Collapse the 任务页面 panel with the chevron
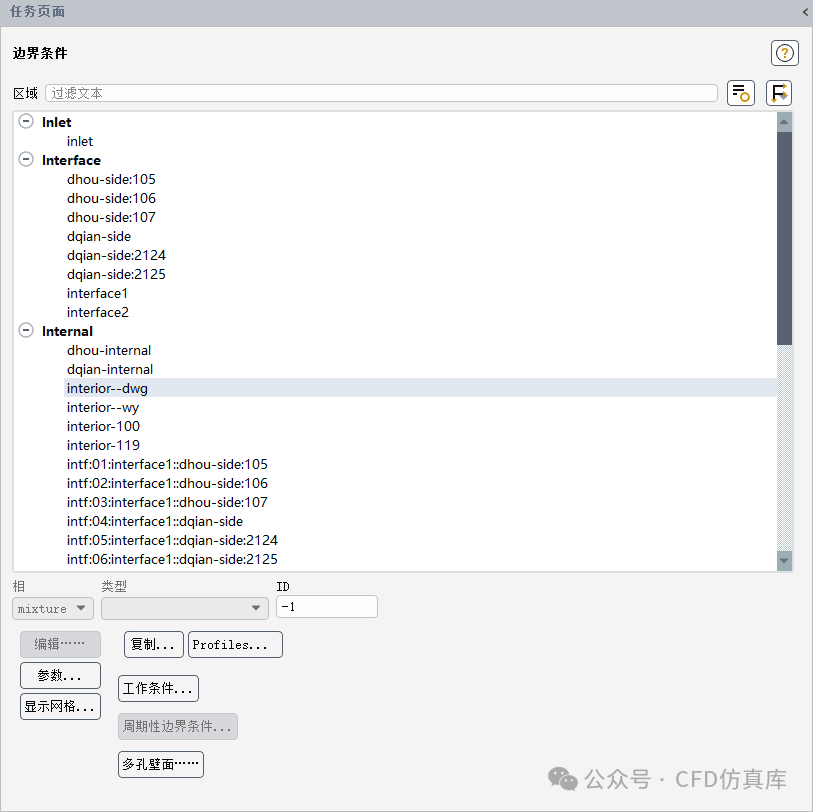813x812 pixels. click(x=803, y=12)
